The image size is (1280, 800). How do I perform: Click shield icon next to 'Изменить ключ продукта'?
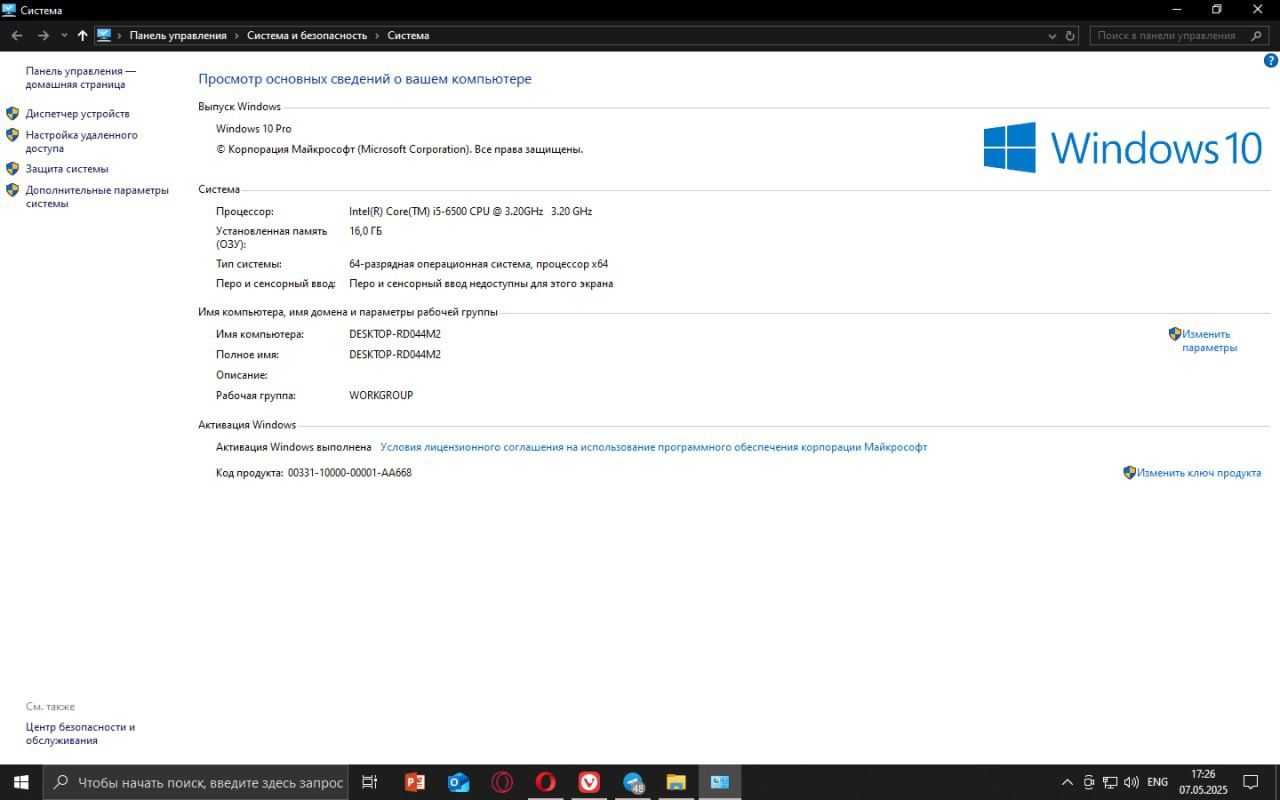coord(1130,473)
